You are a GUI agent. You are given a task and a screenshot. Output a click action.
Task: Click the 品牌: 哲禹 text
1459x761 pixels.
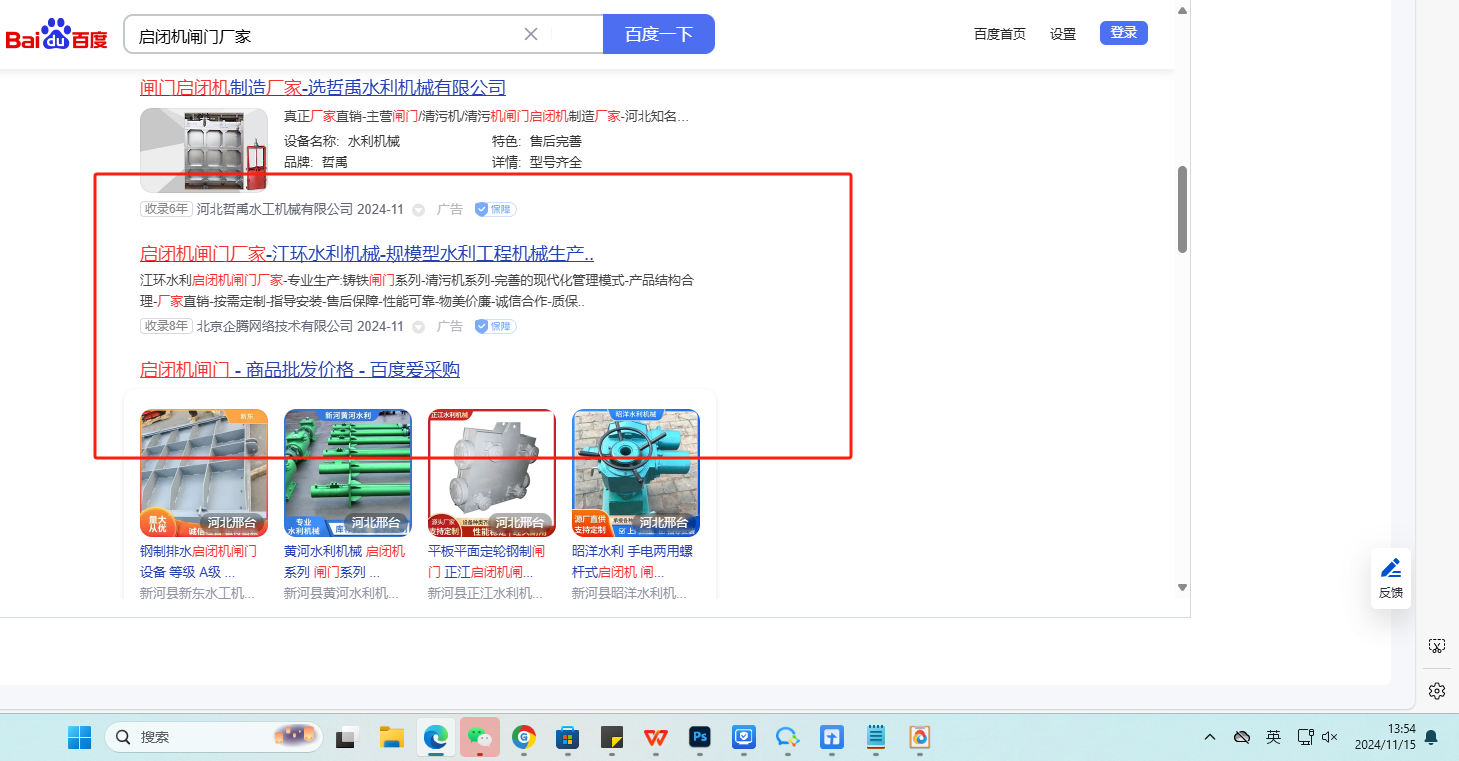point(316,162)
